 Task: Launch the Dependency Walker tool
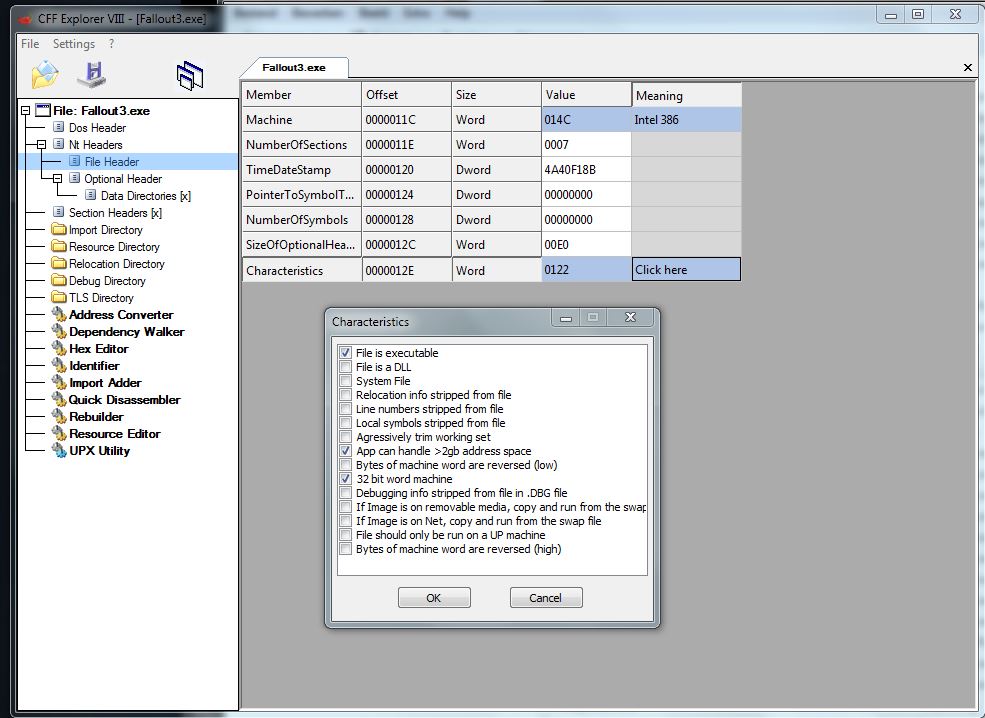127,331
